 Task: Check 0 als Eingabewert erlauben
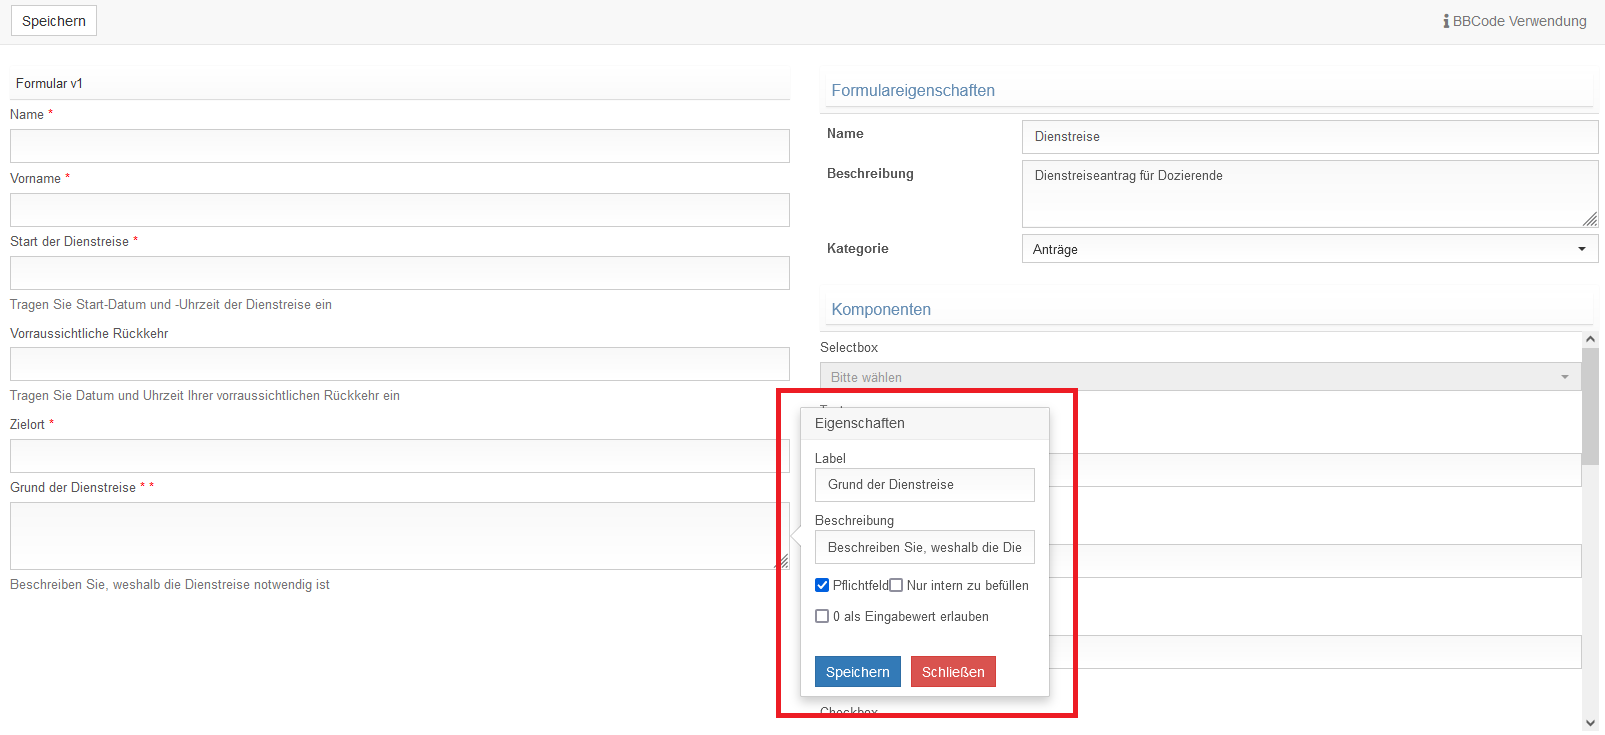(822, 616)
